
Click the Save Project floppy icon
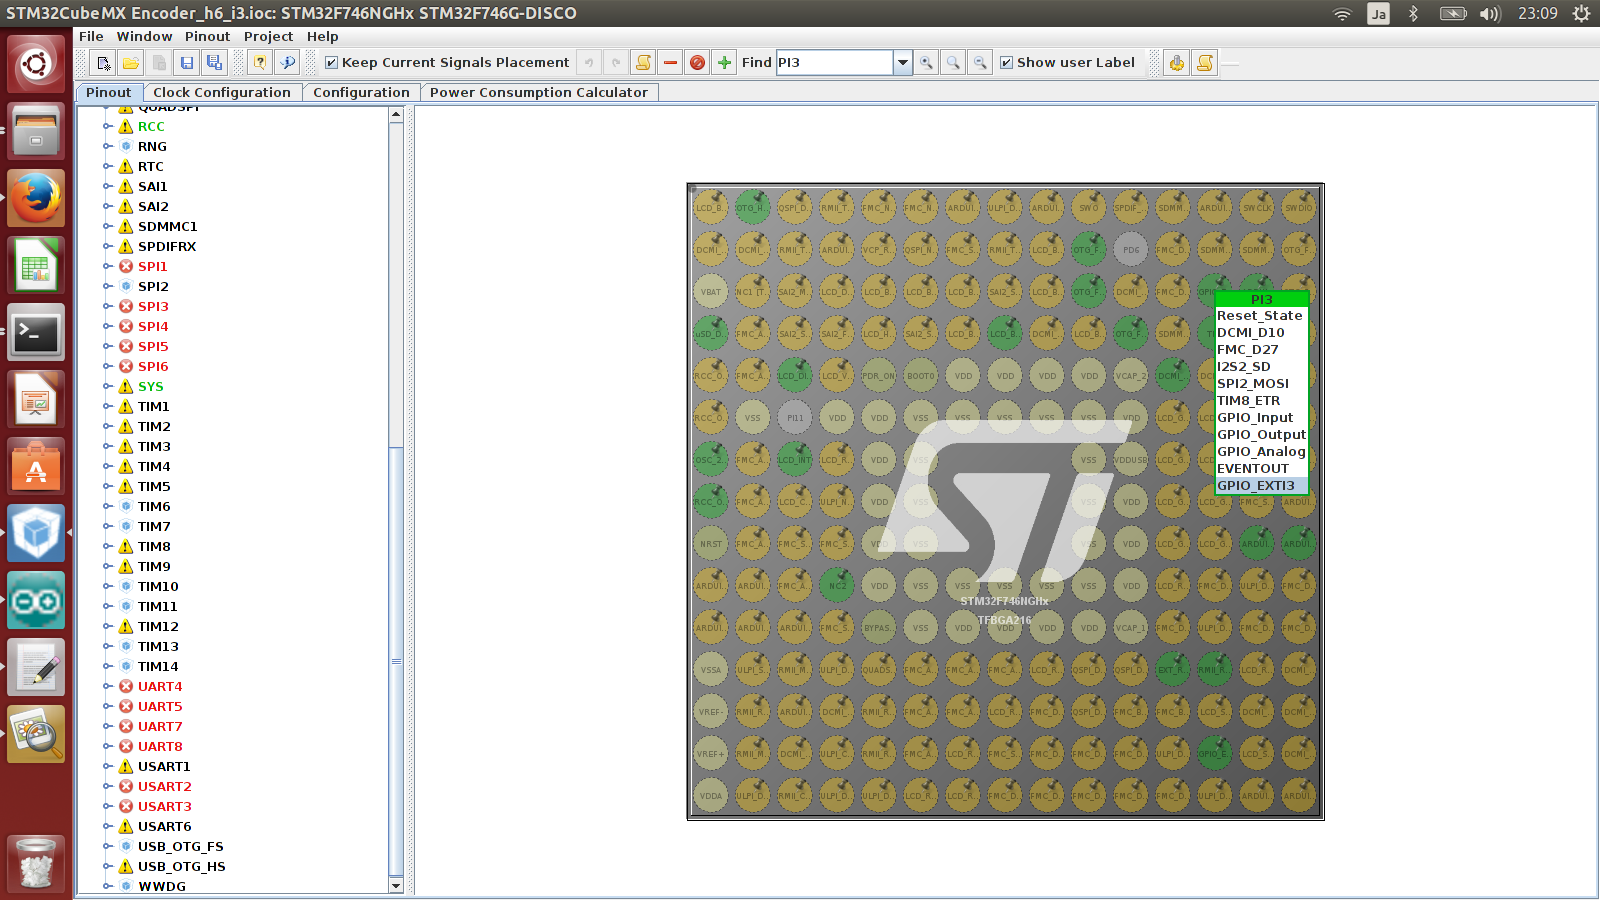tap(187, 63)
